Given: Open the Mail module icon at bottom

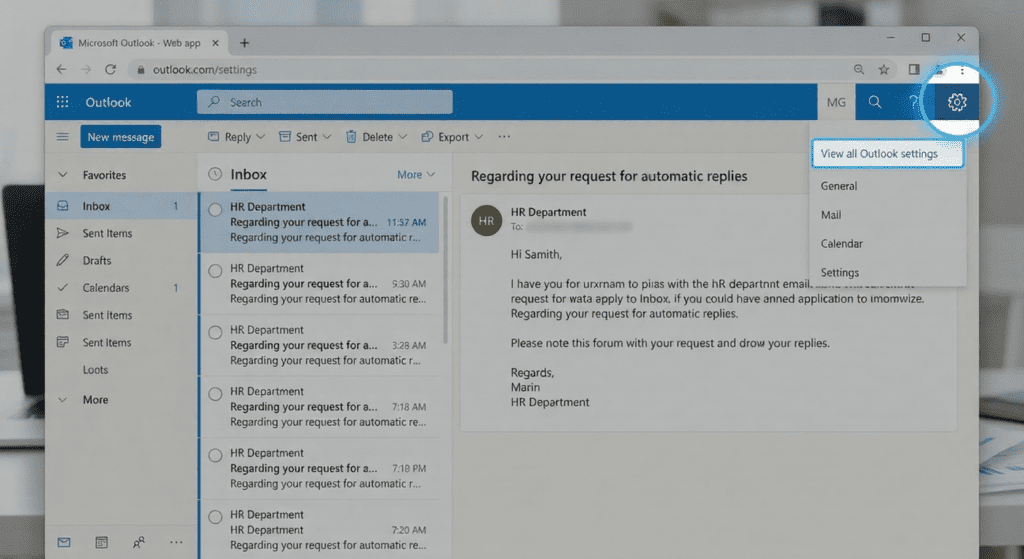Looking at the screenshot, I should (x=63, y=542).
